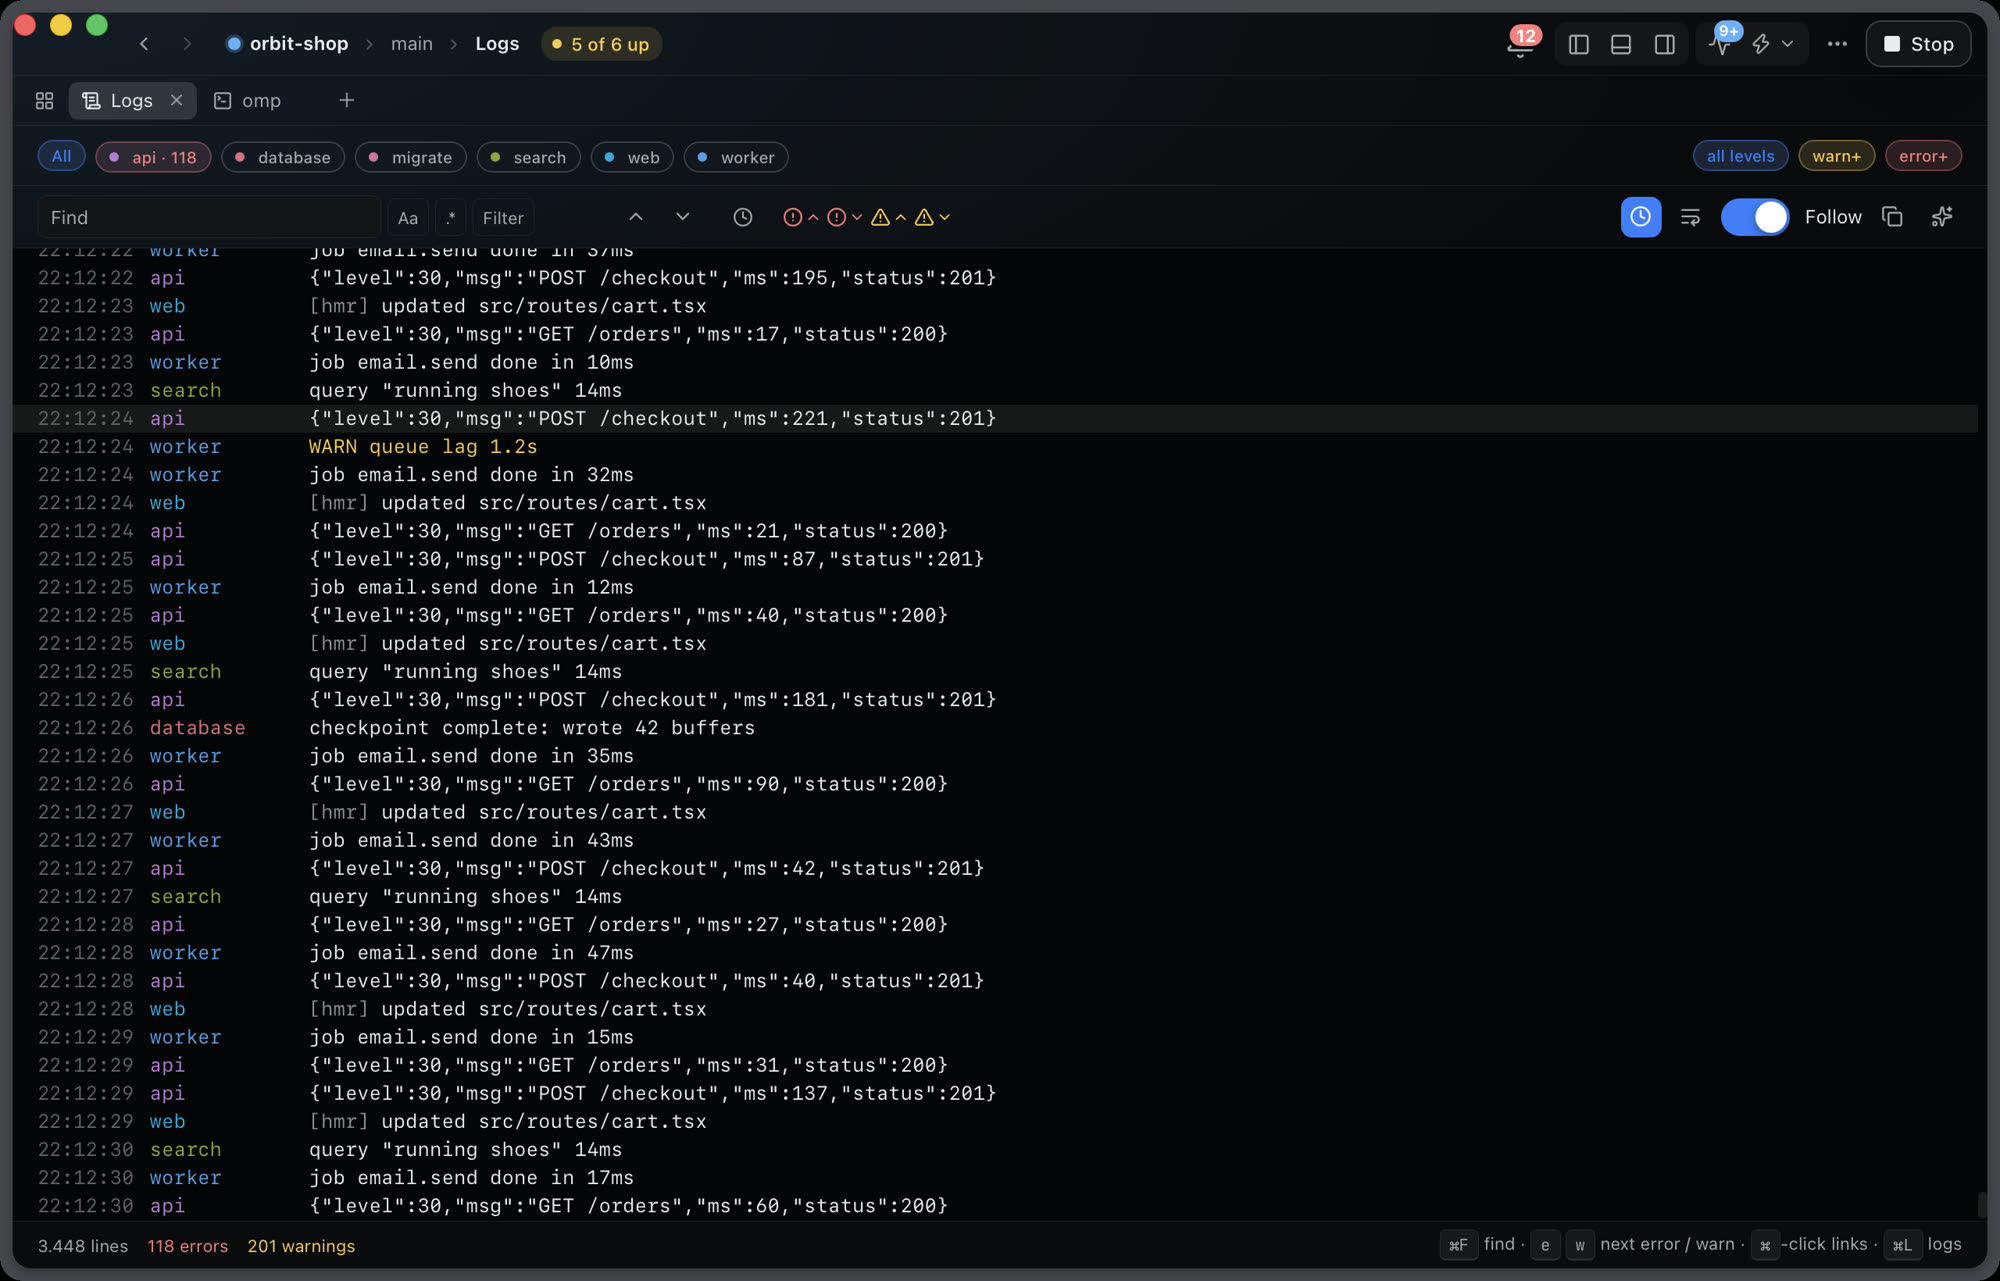Open the notifications bell with badge 12
Viewport: 2000px width, 1281px height.
[x=1521, y=44]
